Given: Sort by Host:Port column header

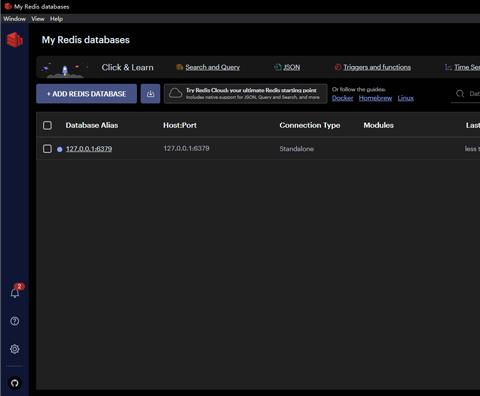Looking at the screenshot, I should pyautogui.click(x=180, y=125).
